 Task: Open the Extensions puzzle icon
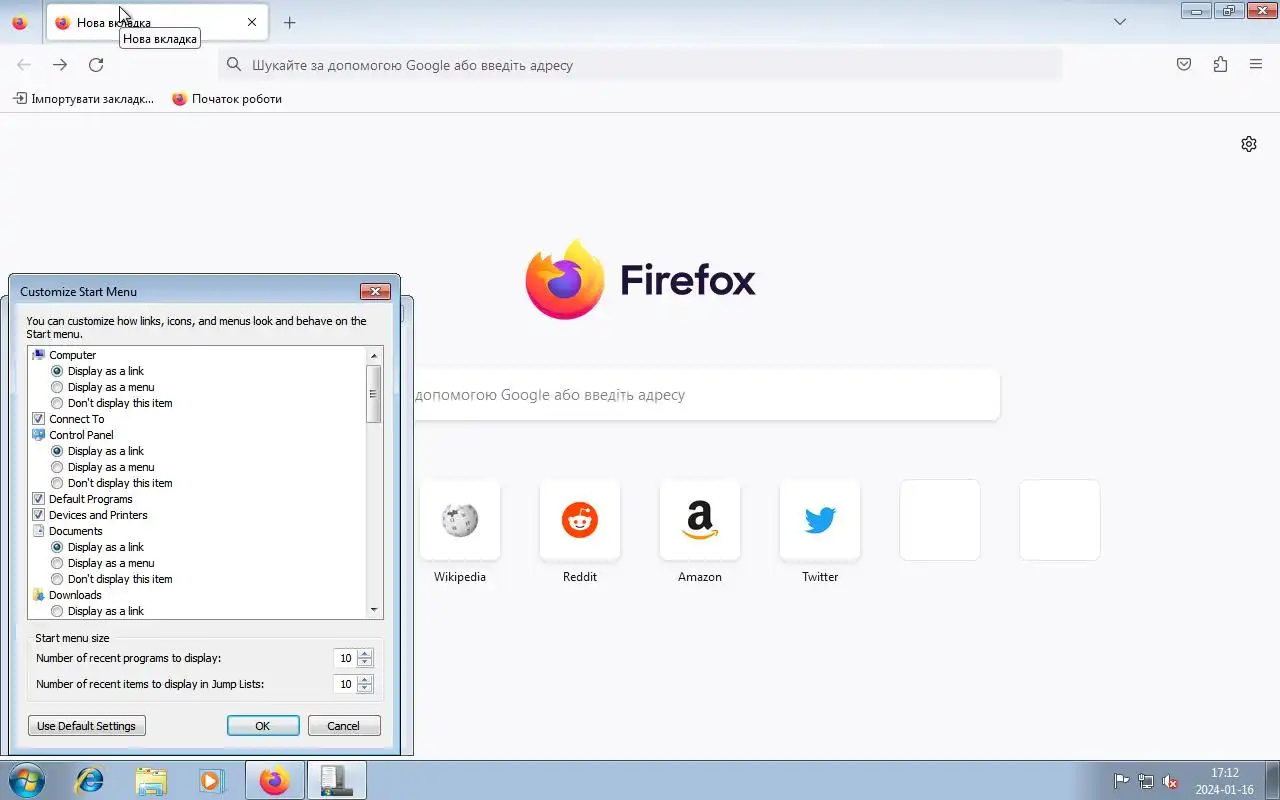1220,65
